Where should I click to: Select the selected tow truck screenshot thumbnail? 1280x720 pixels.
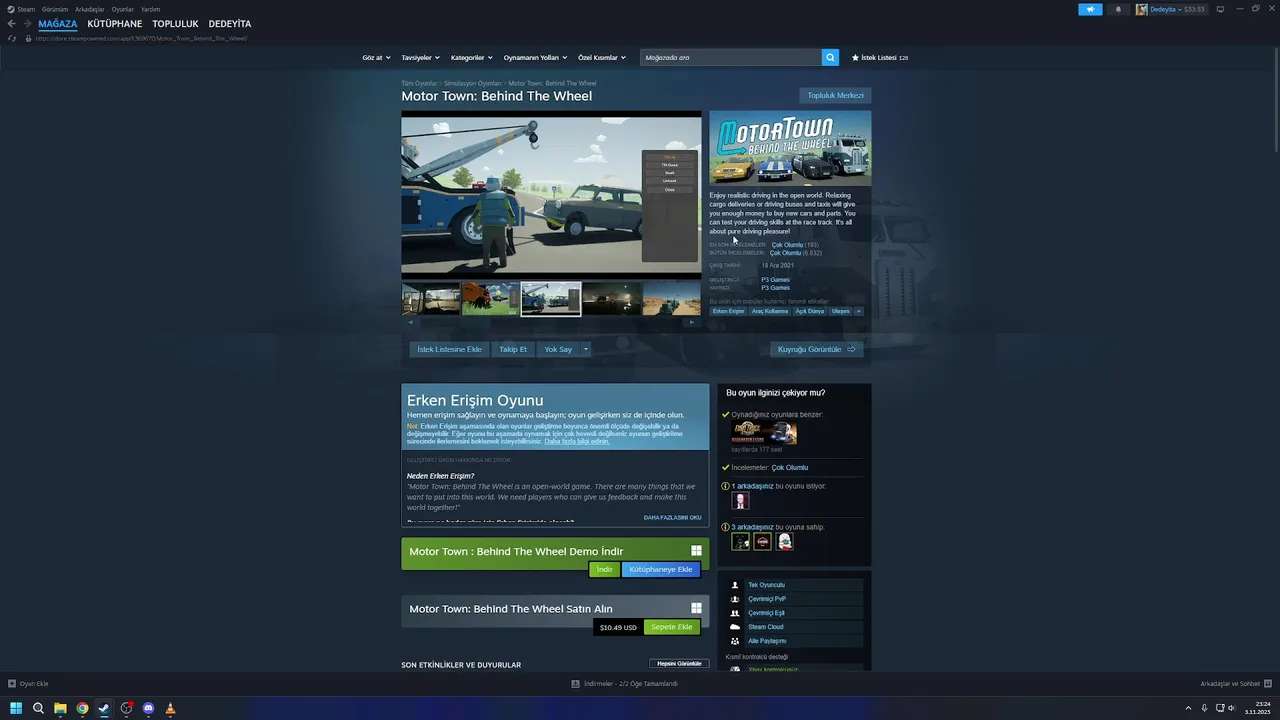click(x=551, y=298)
